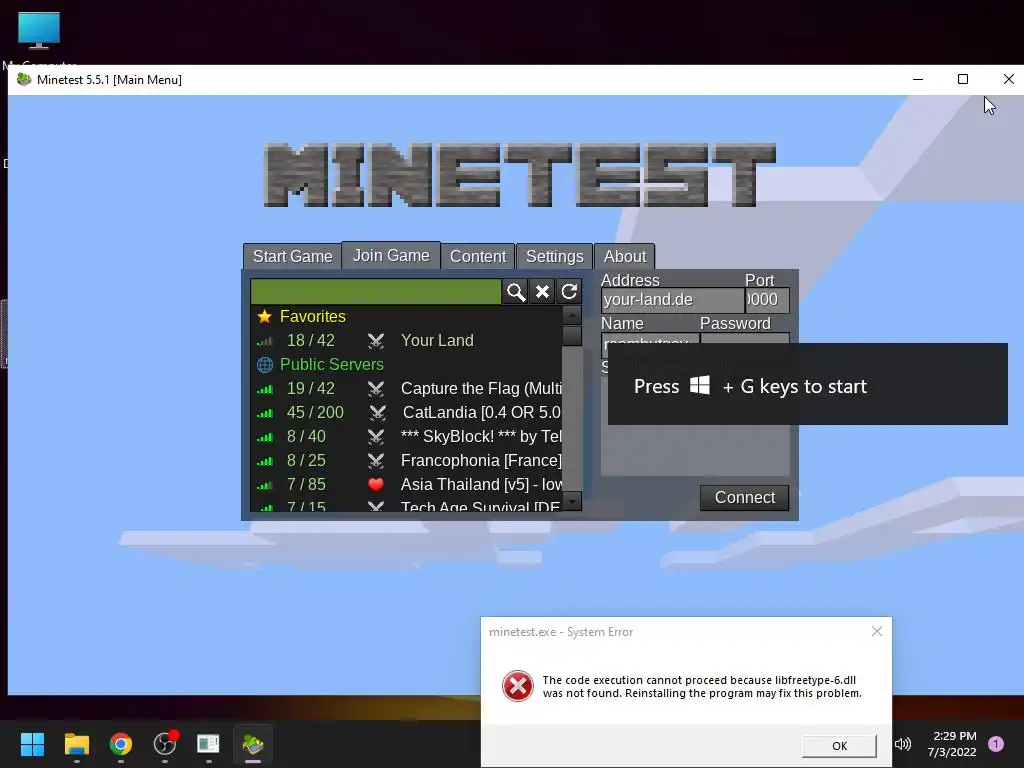The image size is (1024, 768).
Task: Select the Asia Thailand [v5] server
Action: (406, 485)
